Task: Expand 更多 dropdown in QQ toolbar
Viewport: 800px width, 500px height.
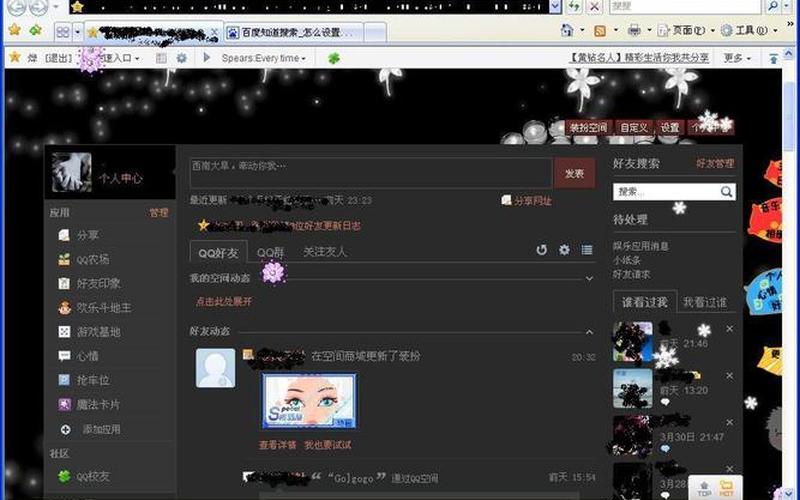Action: click(x=737, y=58)
